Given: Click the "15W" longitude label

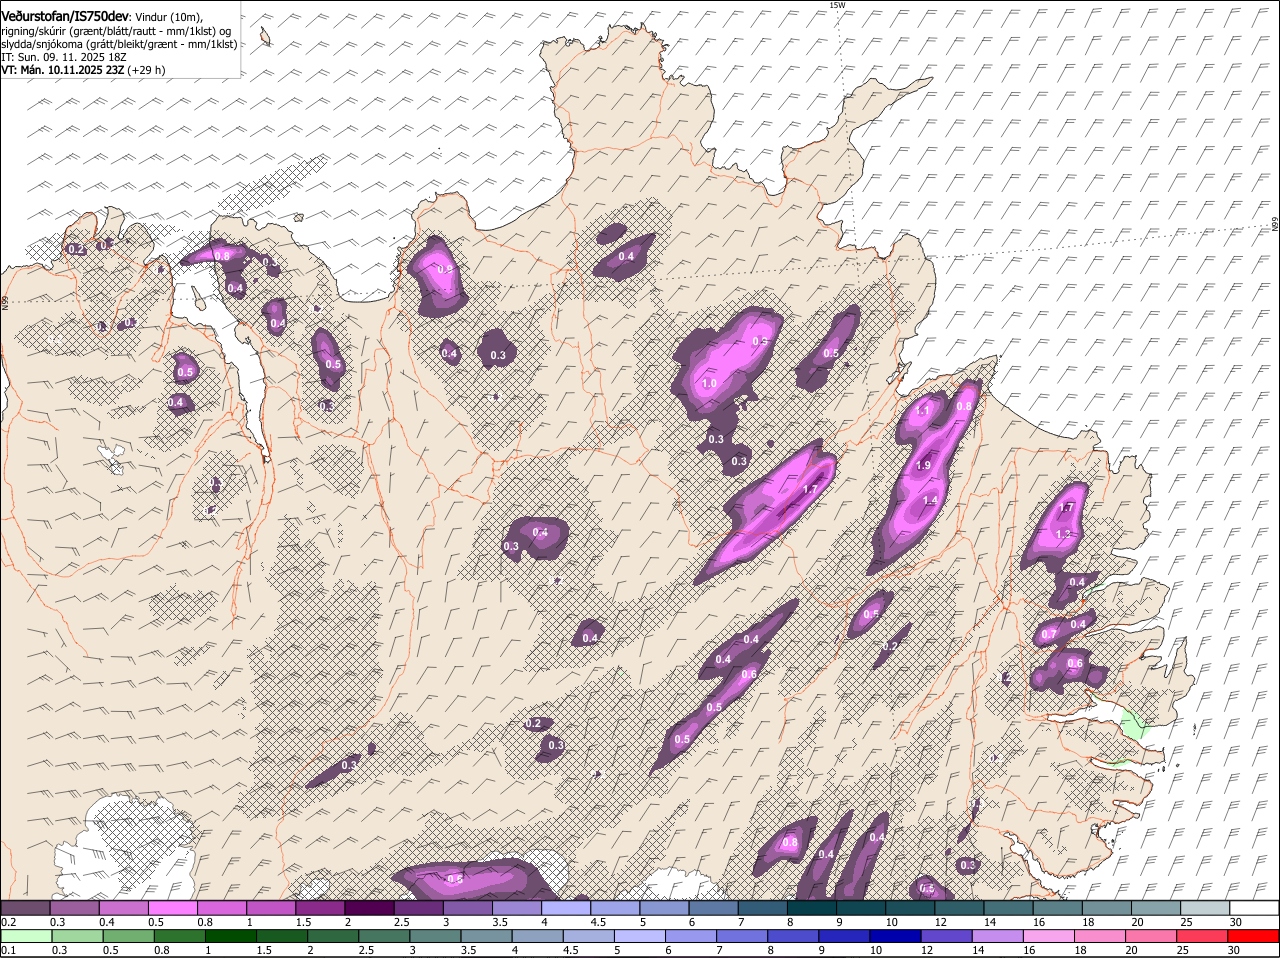Looking at the screenshot, I should pos(837,5).
